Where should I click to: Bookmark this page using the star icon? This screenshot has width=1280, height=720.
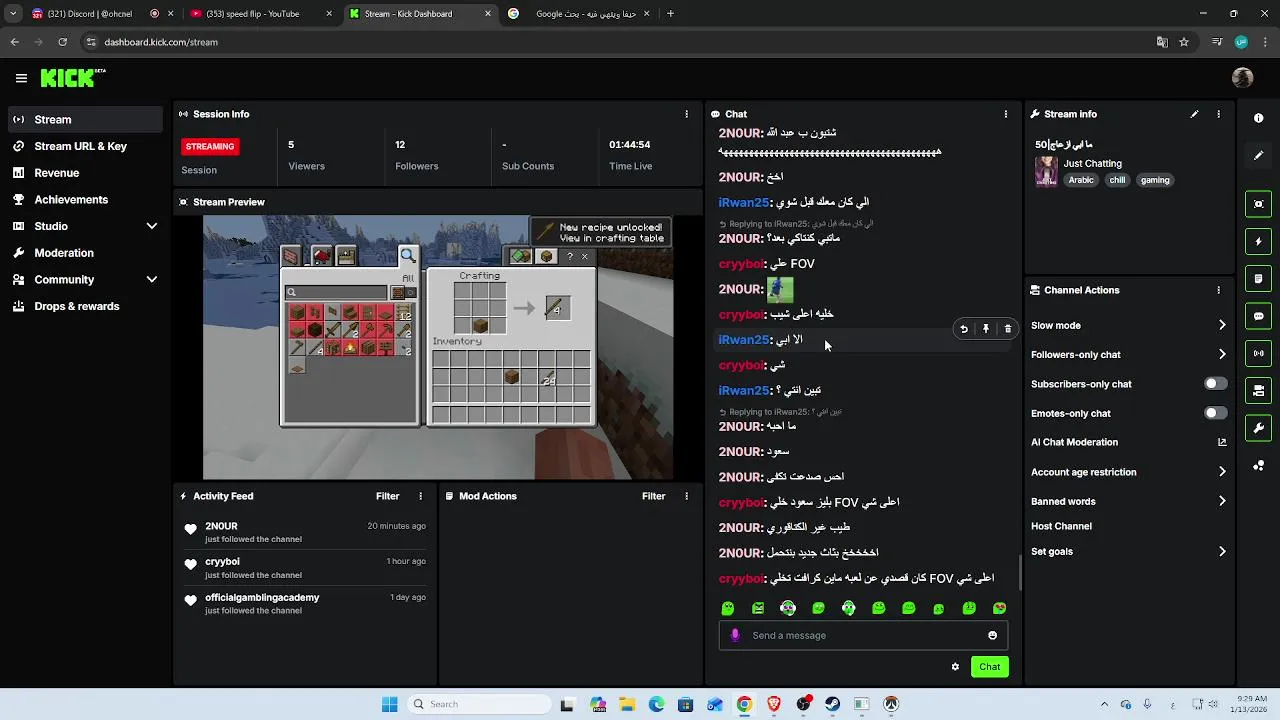tap(1184, 42)
